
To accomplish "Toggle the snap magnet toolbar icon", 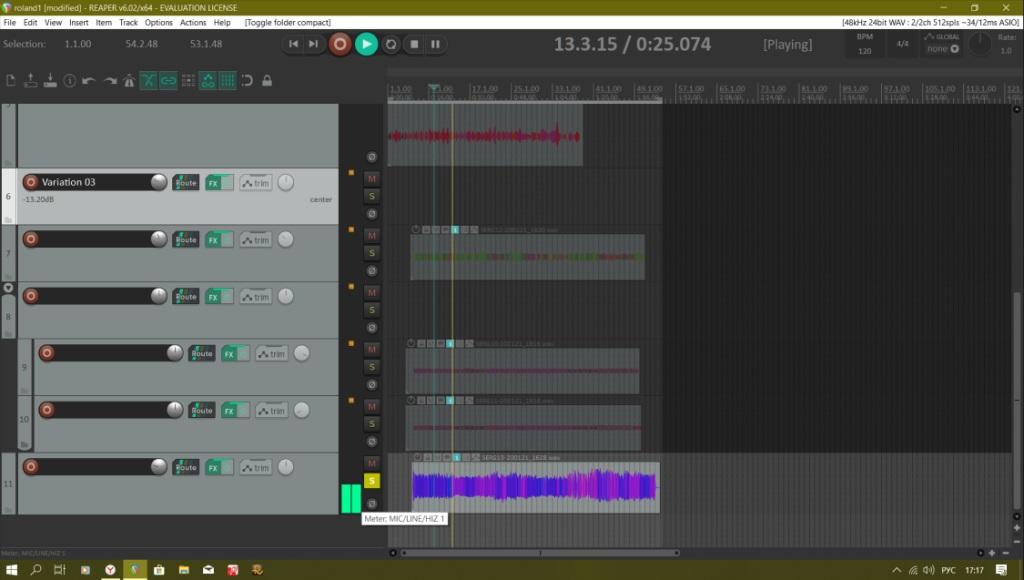I will pyautogui.click(x=247, y=81).
